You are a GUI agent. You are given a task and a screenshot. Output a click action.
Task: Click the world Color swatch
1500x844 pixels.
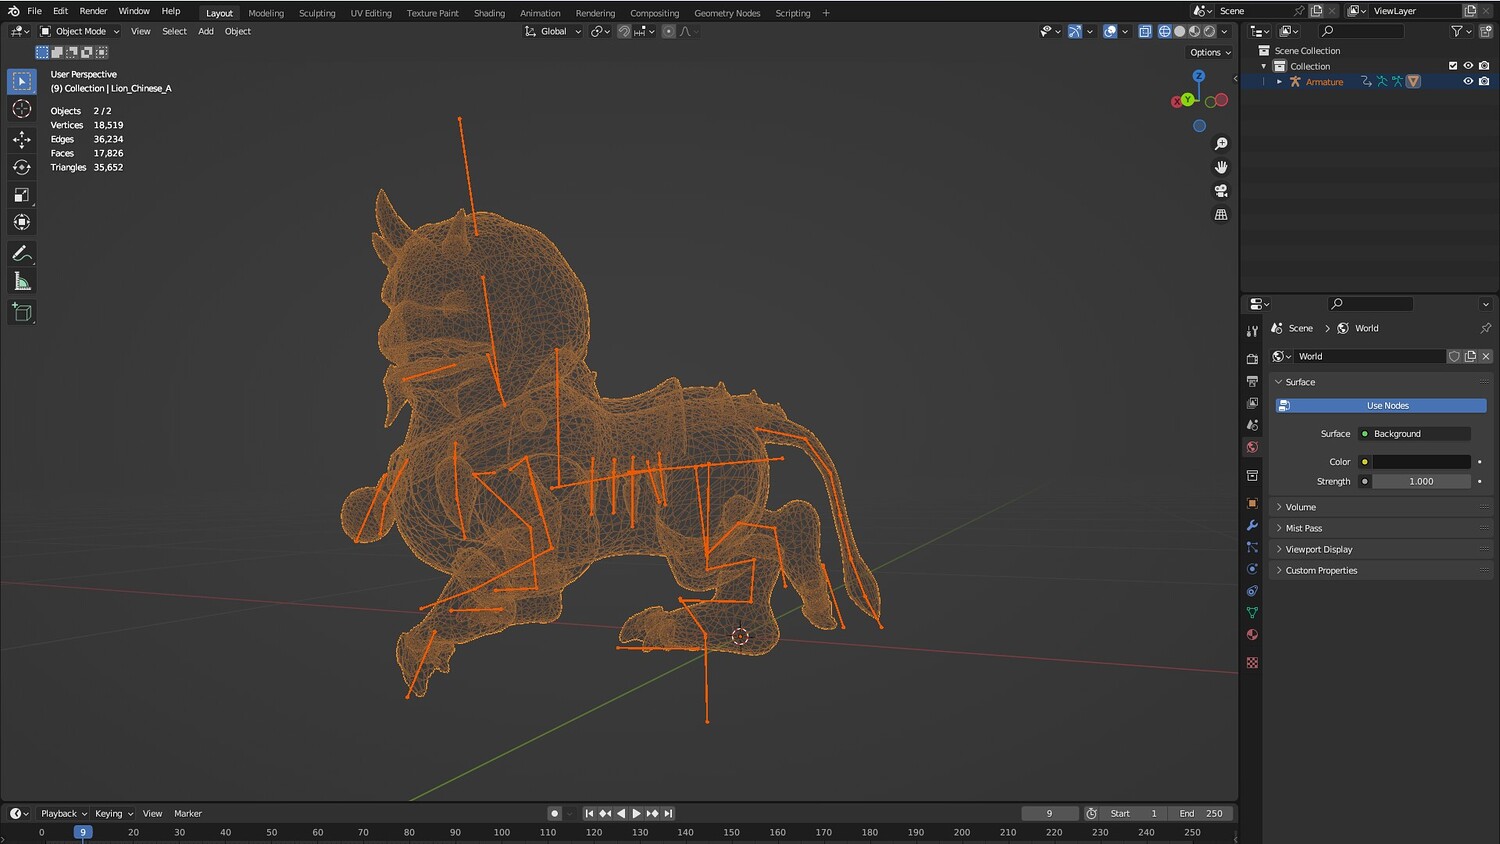pos(1421,462)
